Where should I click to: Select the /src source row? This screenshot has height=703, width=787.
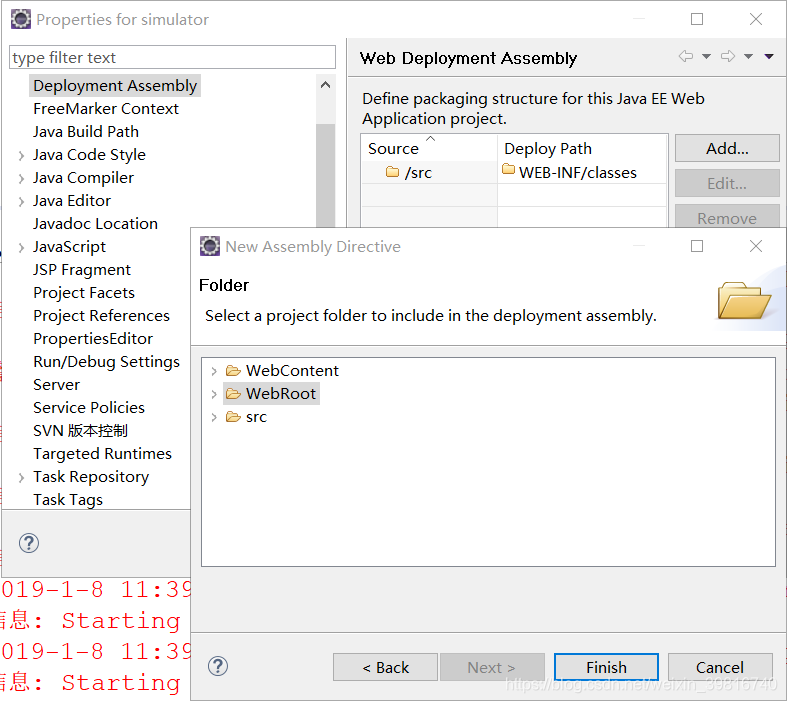[429, 172]
